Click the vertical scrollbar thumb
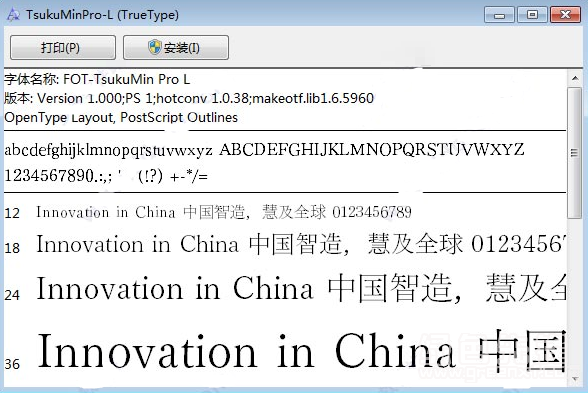588x393 pixels. [575, 153]
